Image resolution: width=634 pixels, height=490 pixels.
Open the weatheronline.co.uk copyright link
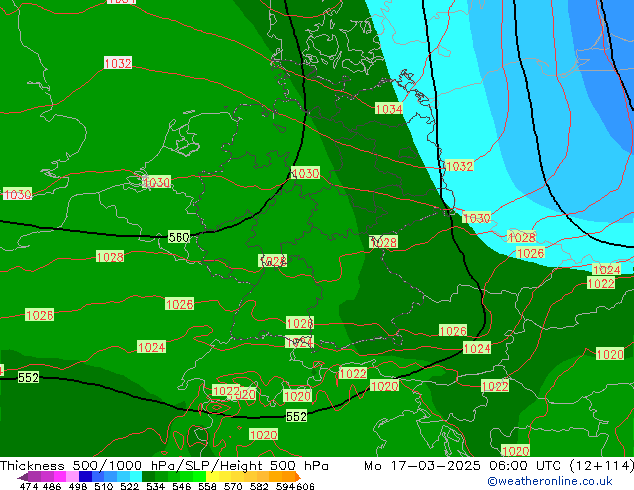click(x=549, y=481)
